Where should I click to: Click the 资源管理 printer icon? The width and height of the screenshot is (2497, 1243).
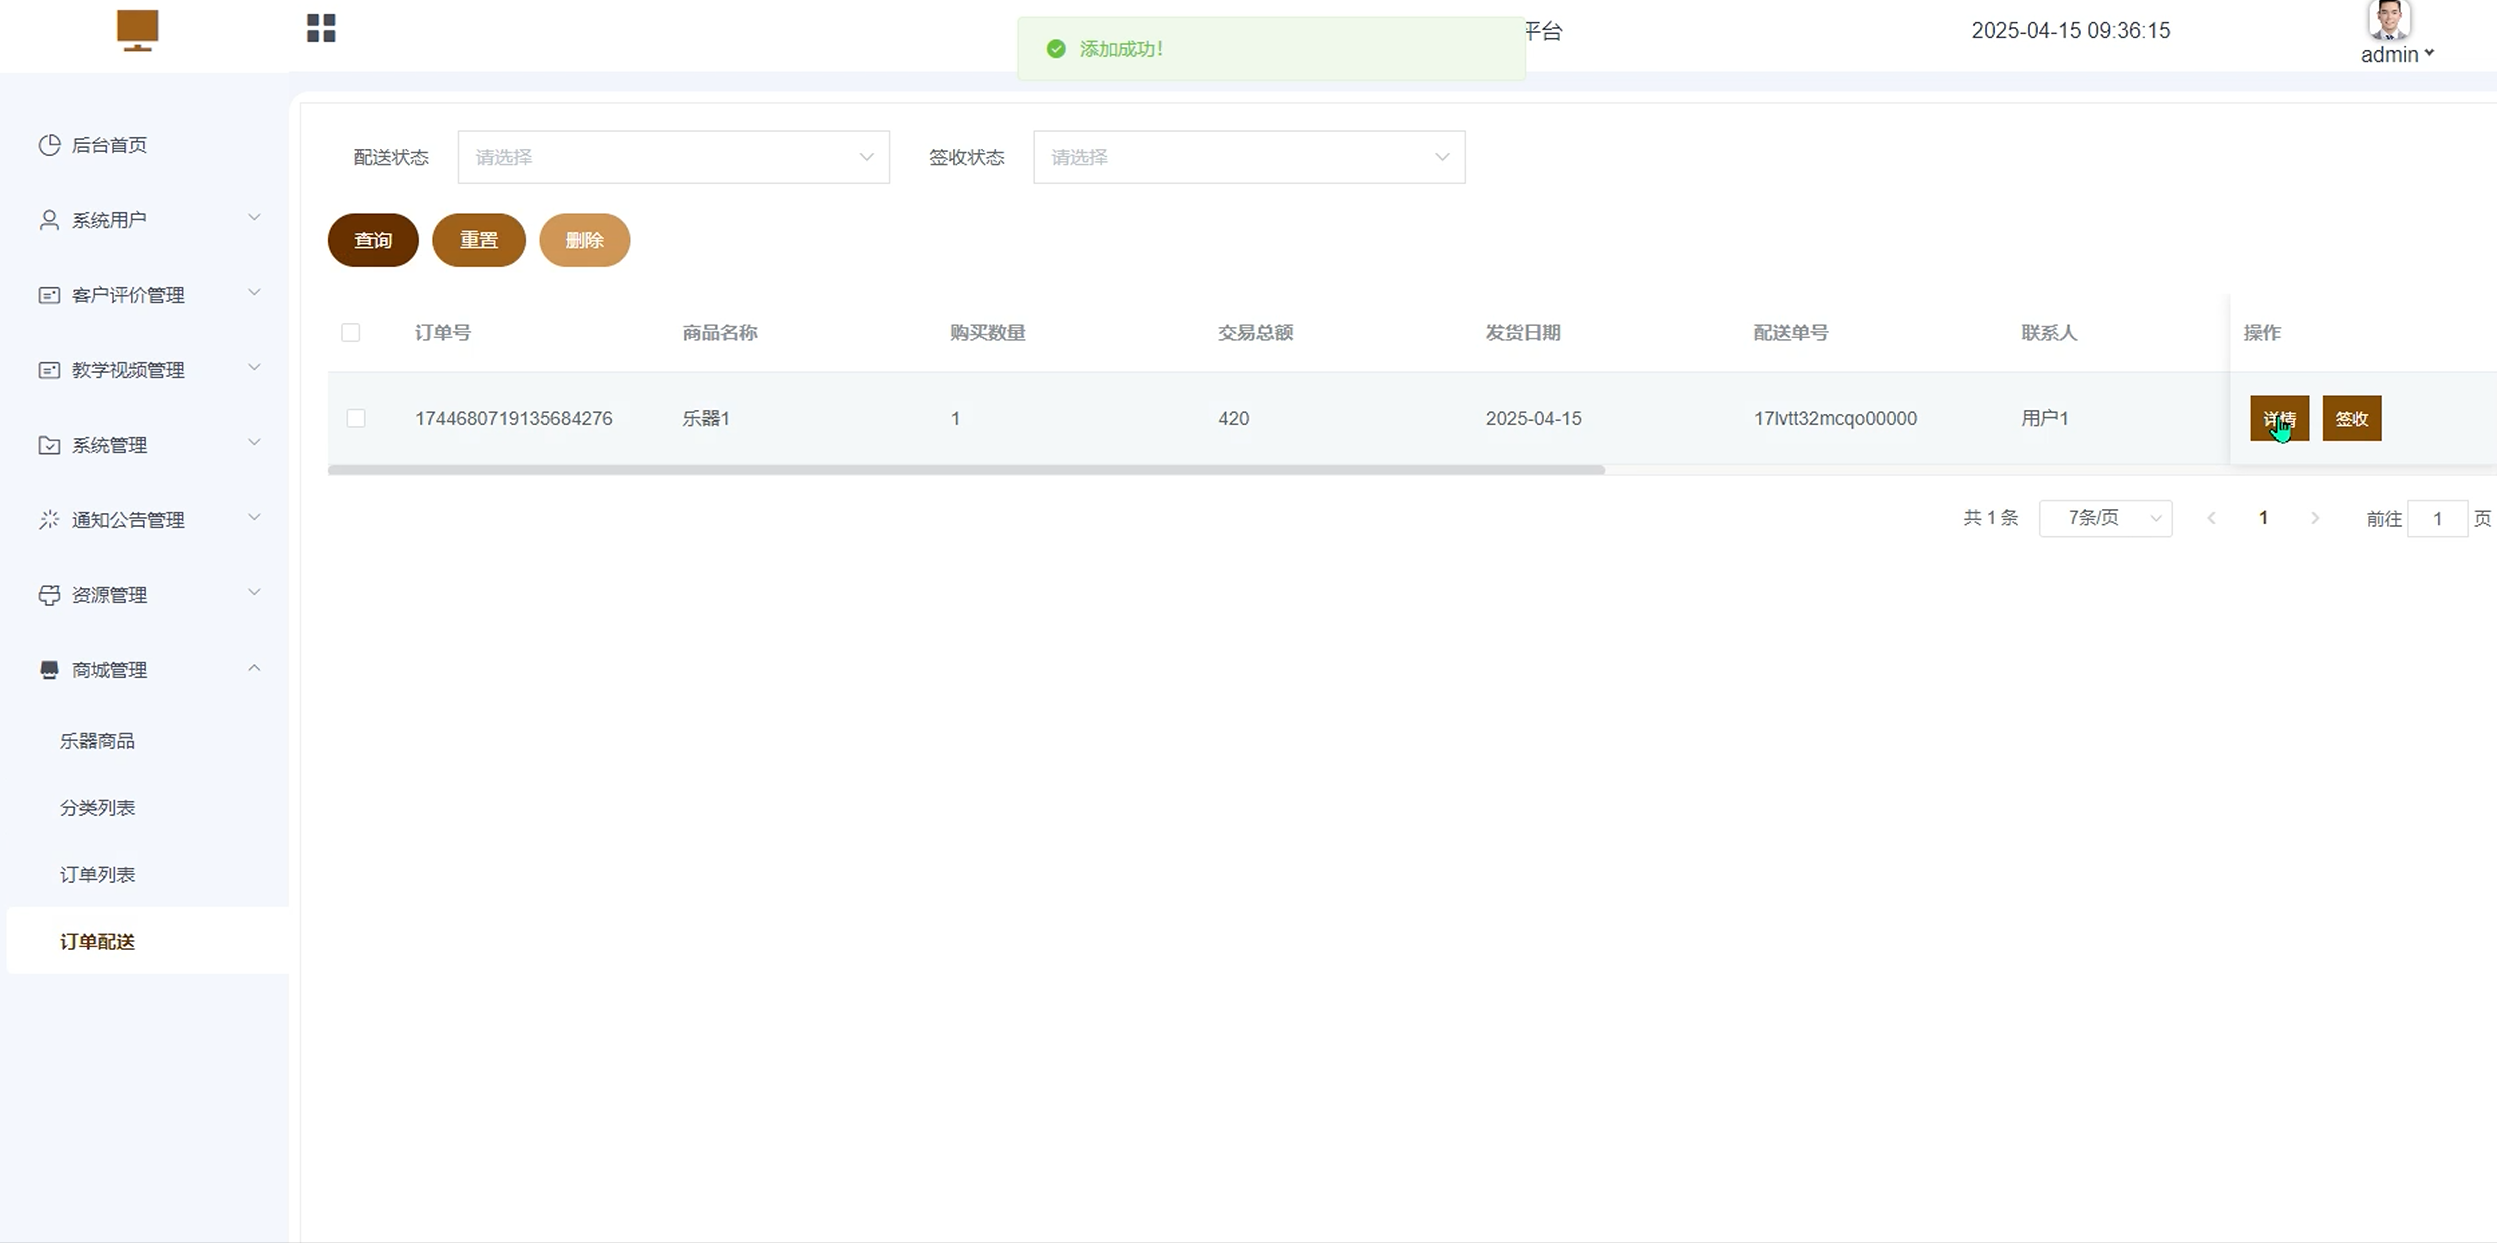[x=49, y=595]
